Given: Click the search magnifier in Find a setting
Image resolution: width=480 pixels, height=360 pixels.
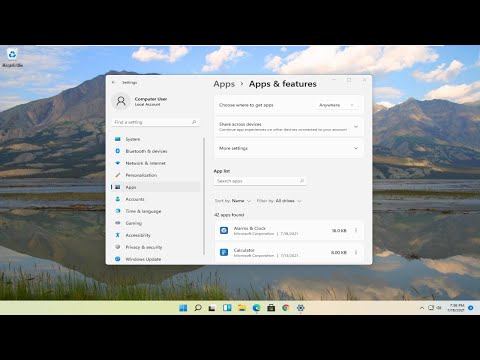Looking at the screenshot, I should click(194, 122).
